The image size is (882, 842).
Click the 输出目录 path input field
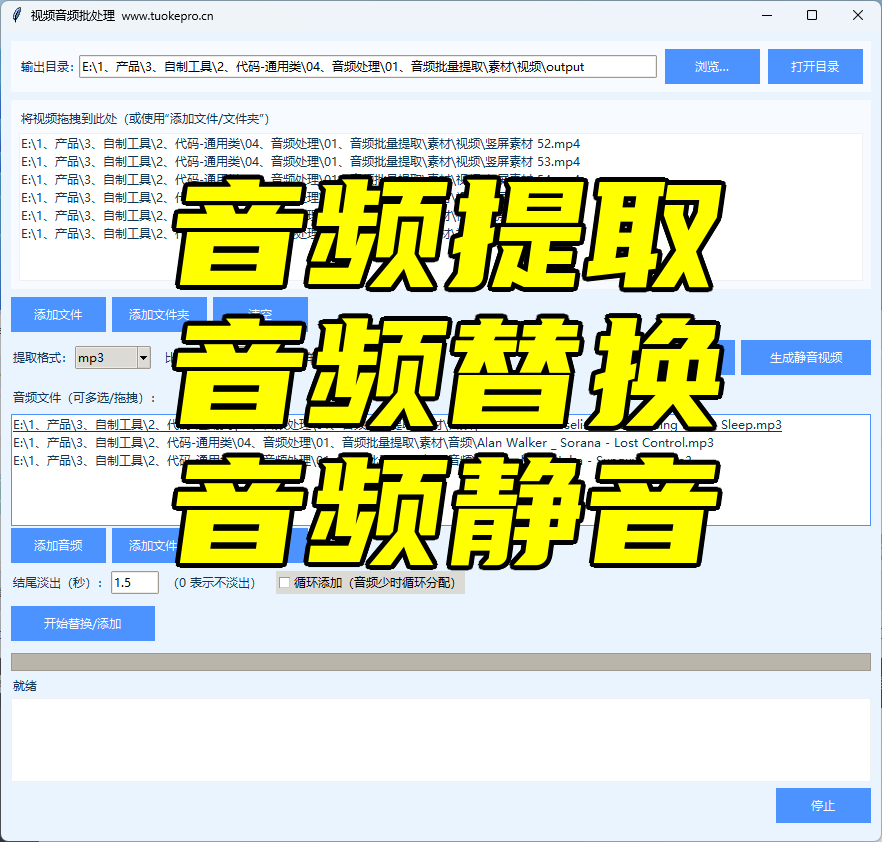pos(367,67)
